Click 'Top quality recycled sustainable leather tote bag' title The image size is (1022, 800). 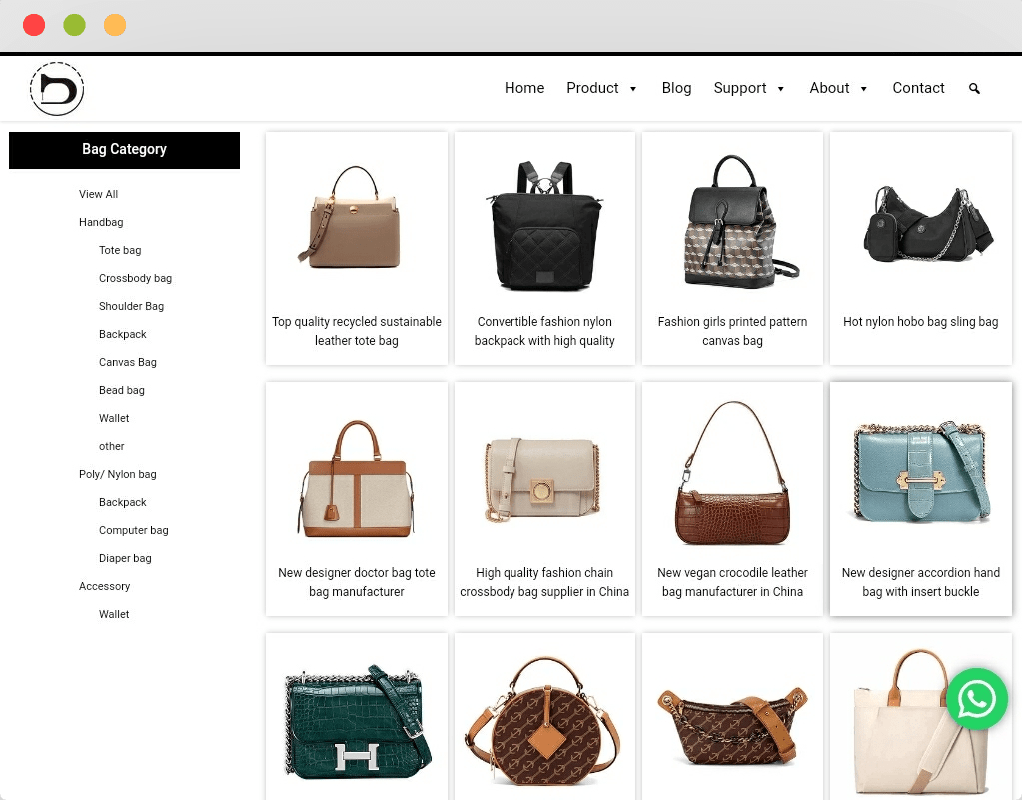coord(357,331)
